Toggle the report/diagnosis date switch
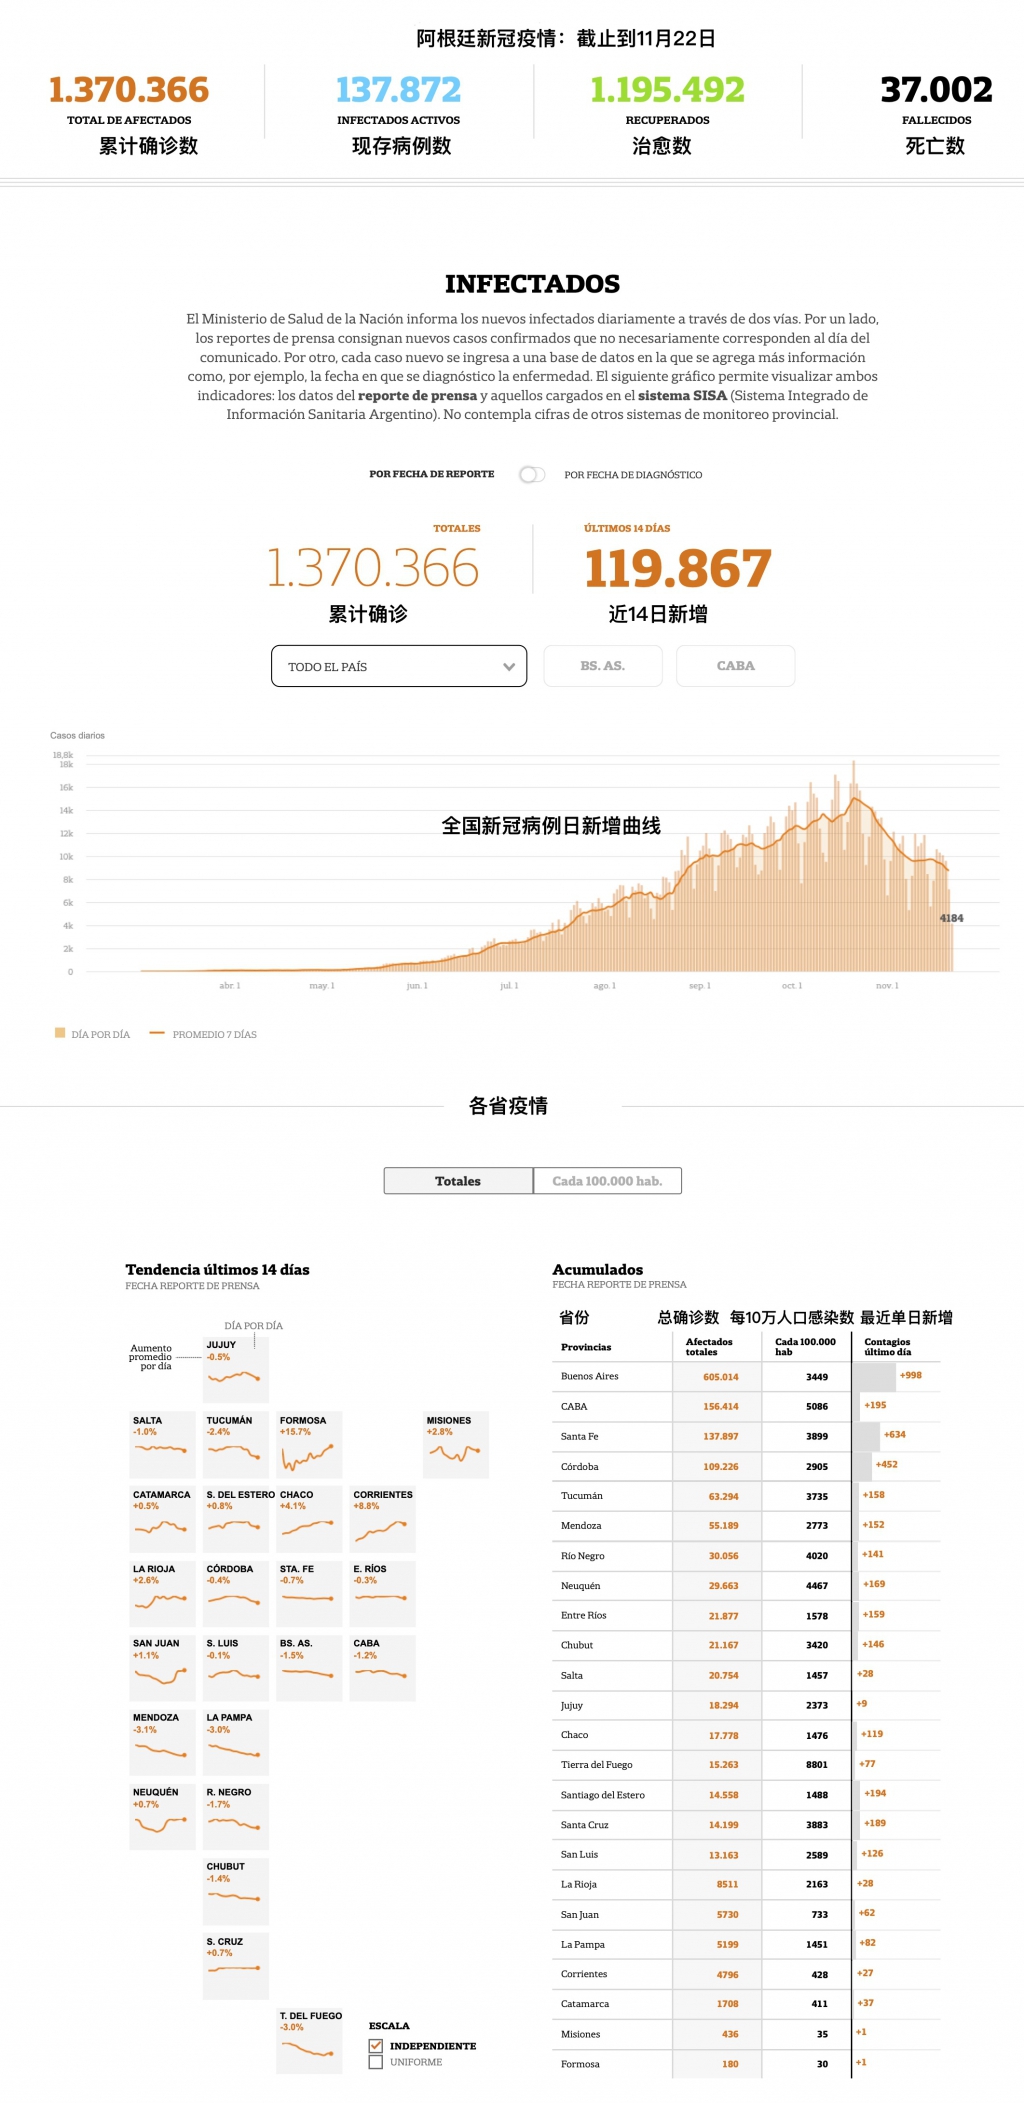Image resolution: width=1024 pixels, height=2103 pixels. coord(532,475)
